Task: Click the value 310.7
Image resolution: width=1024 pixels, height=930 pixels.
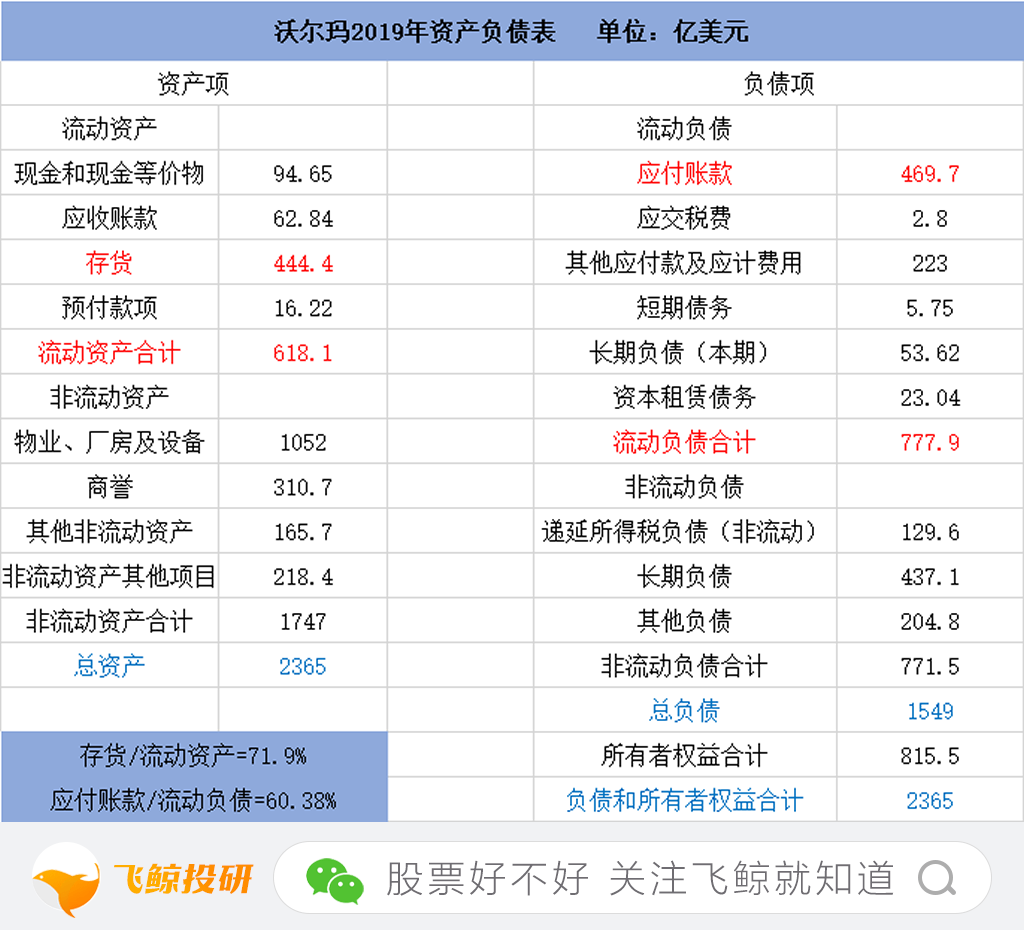Action: pyautogui.click(x=303, y=488)
